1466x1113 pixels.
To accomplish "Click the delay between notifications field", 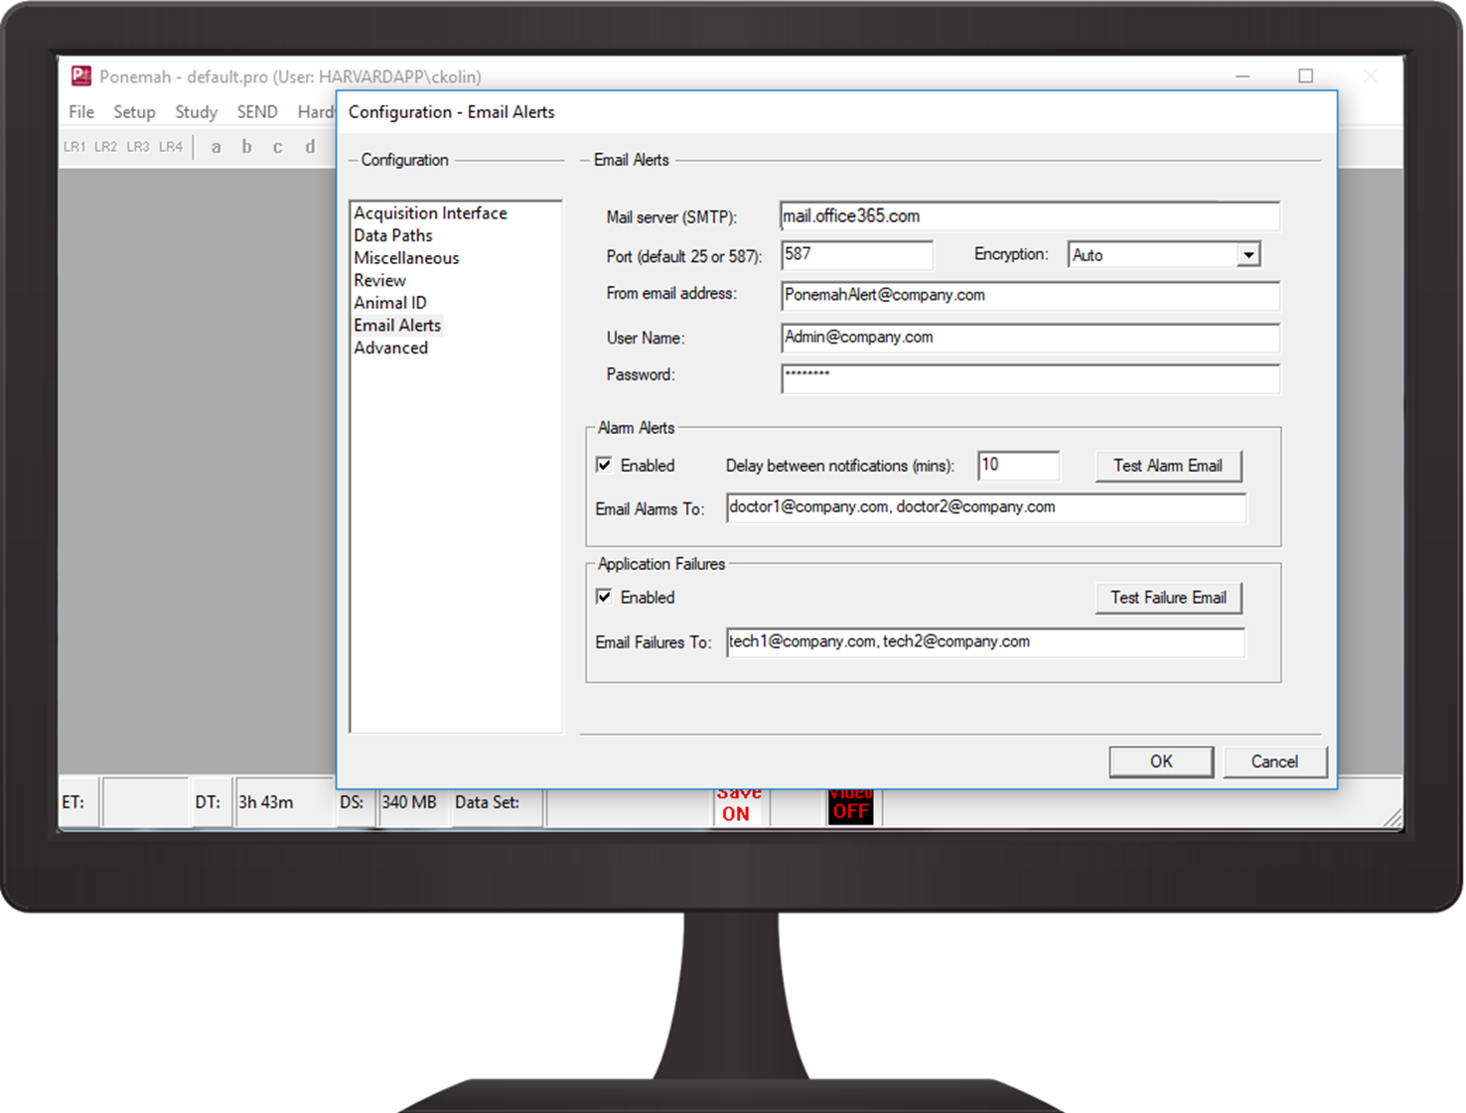I will (x=1018, y=465).
